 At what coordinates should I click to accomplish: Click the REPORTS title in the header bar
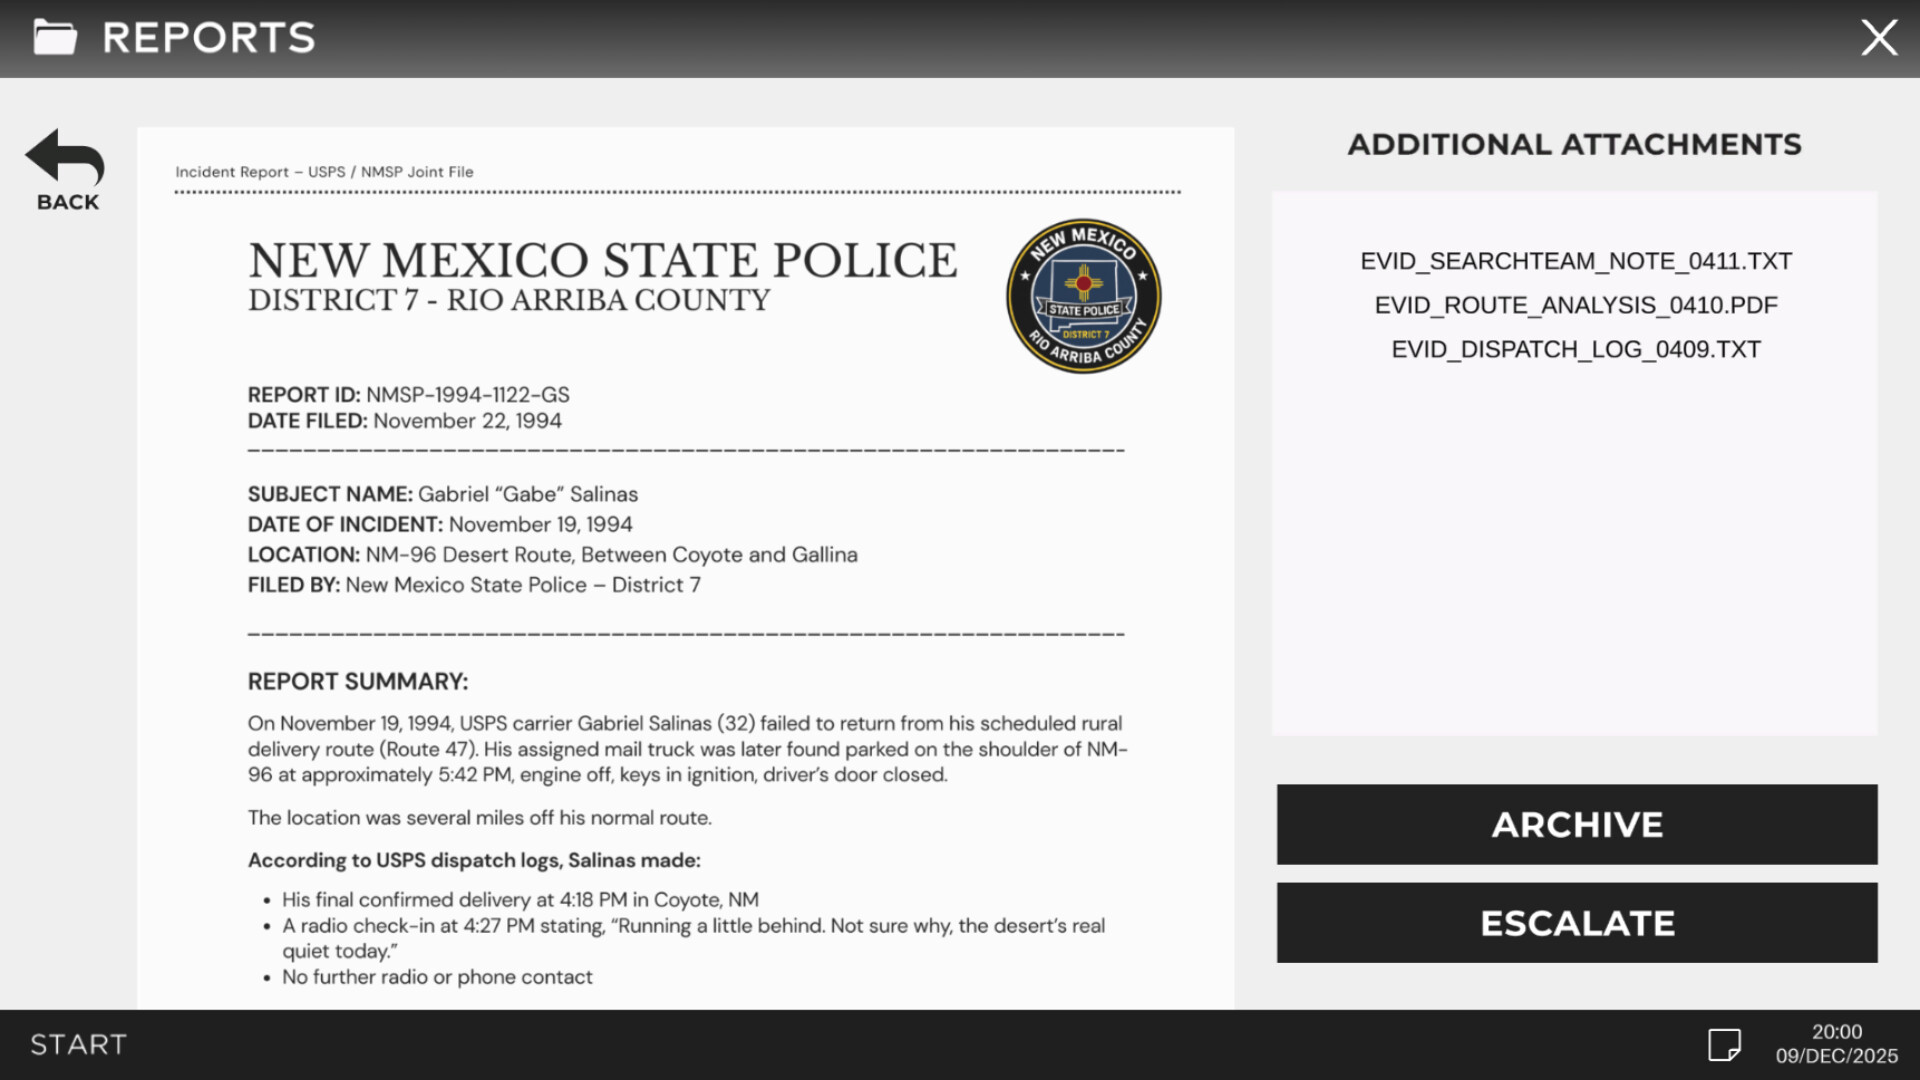(x=209, y=37)
